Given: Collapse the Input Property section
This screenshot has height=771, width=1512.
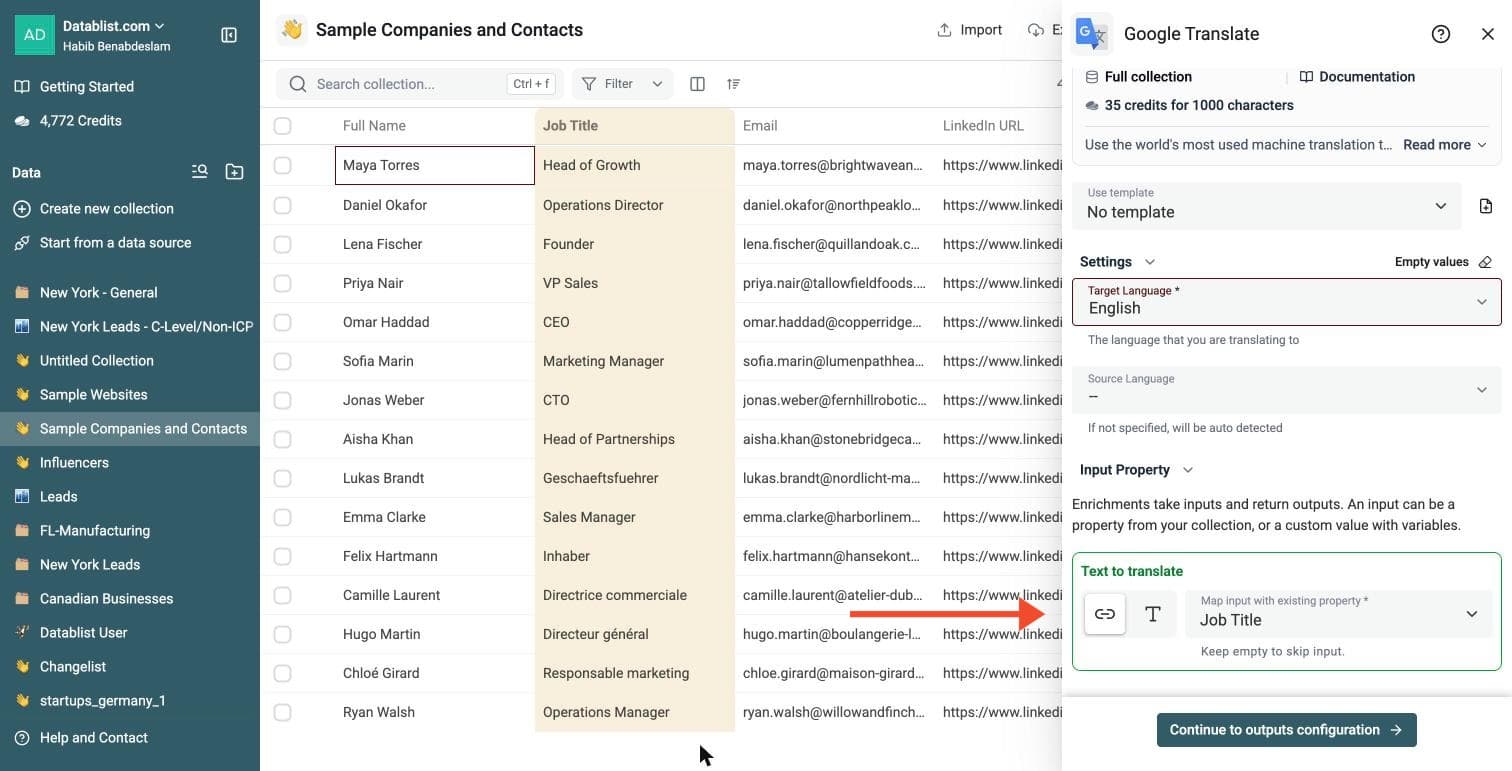Looking at the screenshot, I should coord(1136,470).
